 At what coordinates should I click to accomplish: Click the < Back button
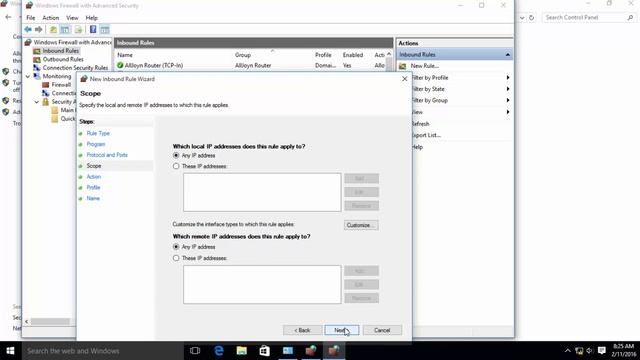pyautogui.click(x=302, y=330)
